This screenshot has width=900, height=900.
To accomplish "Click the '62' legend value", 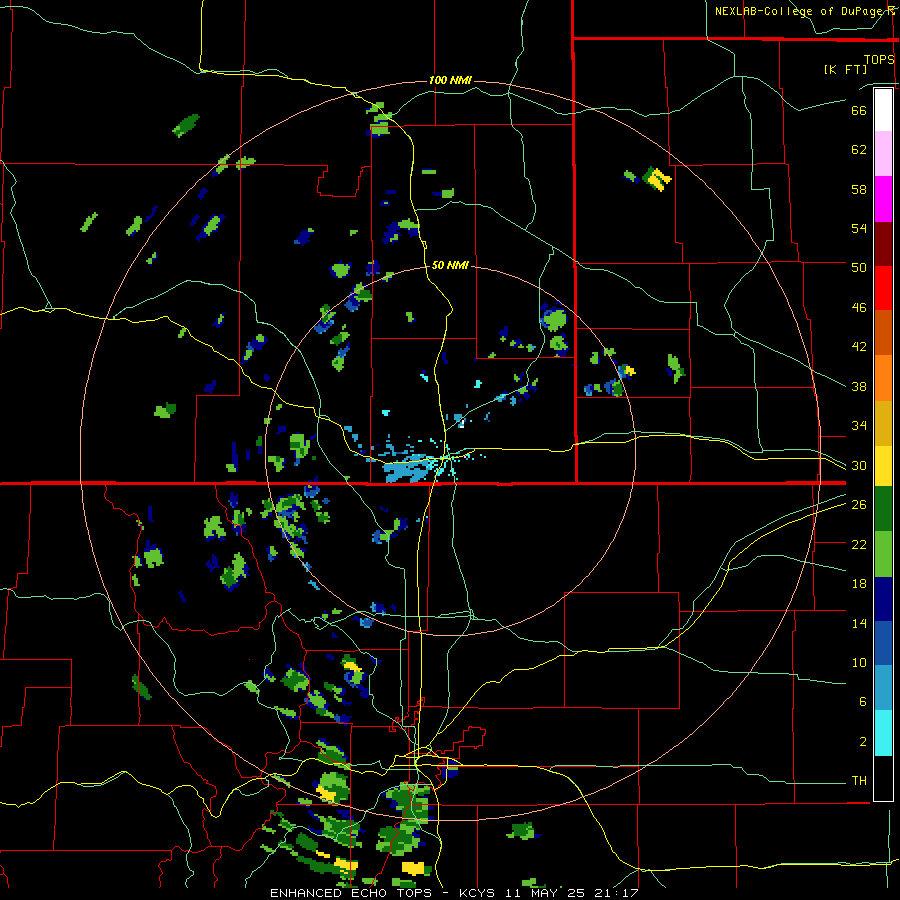I will 859,150.
